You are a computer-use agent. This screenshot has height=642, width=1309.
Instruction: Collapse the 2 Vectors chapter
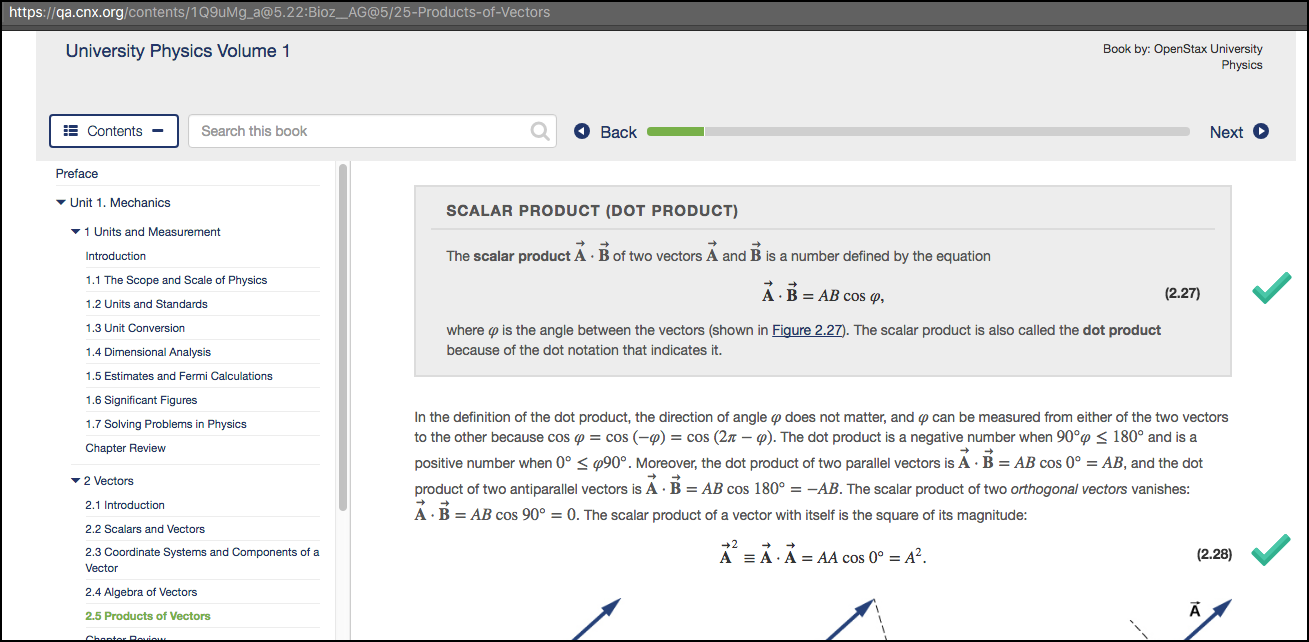pos(75,480)
